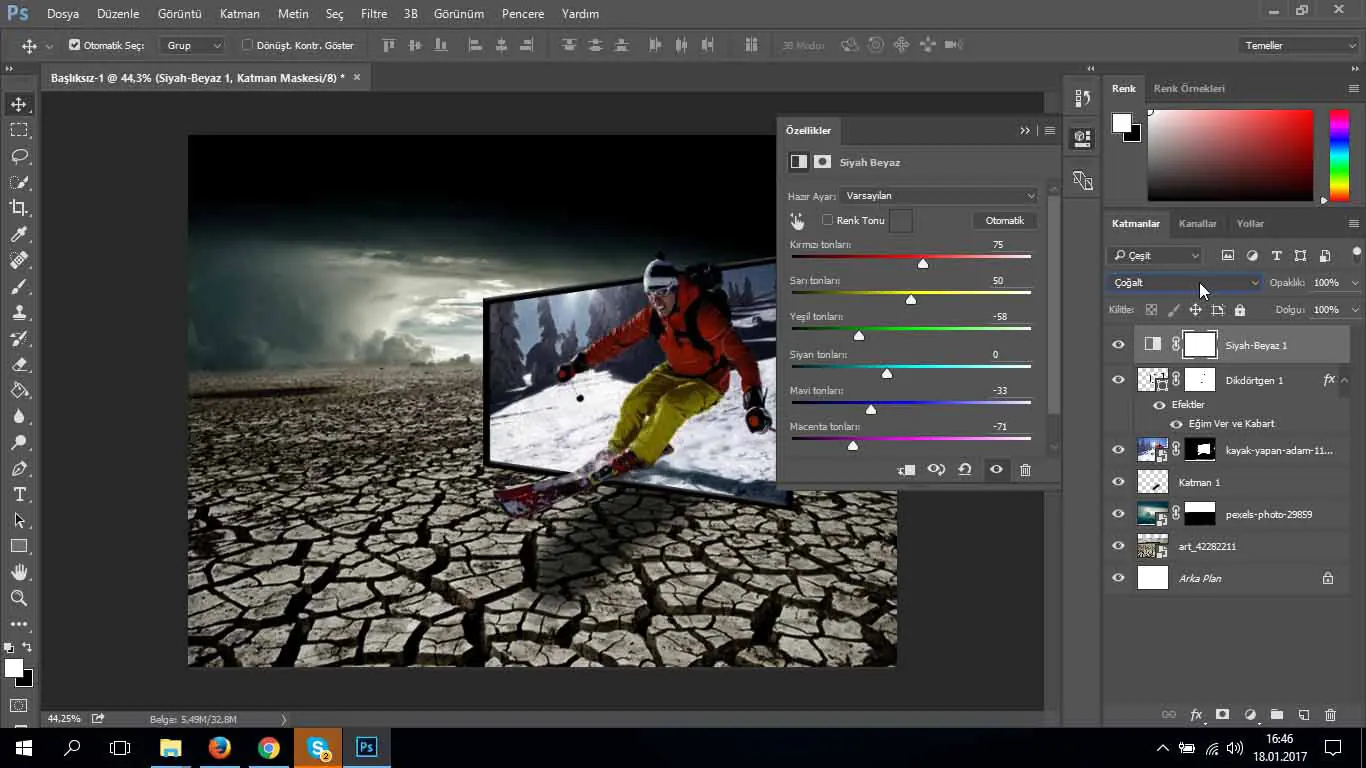Screen dimensions: 1366x768
Task: Select the Lasso tool
Action: [x=19, y=156]
